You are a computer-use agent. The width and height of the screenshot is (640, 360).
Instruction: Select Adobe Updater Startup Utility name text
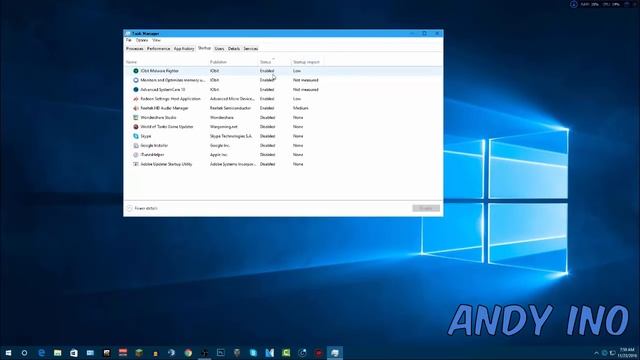coord(166,164)
